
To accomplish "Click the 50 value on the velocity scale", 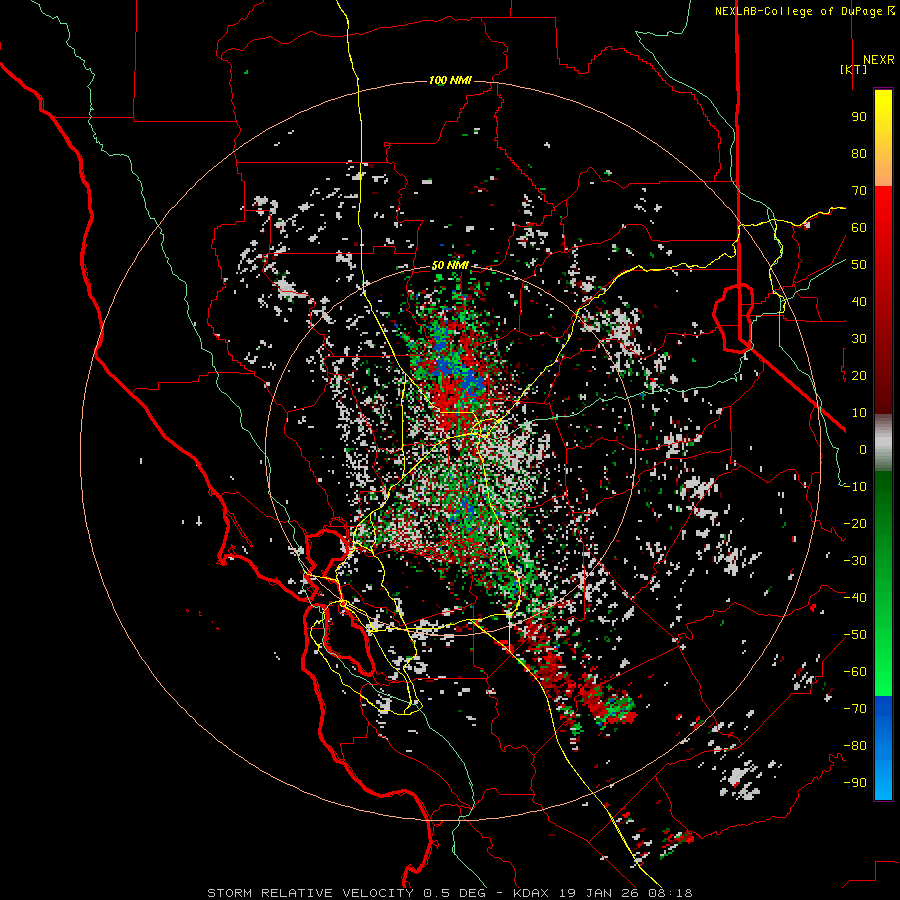I will tap(859, 265).
